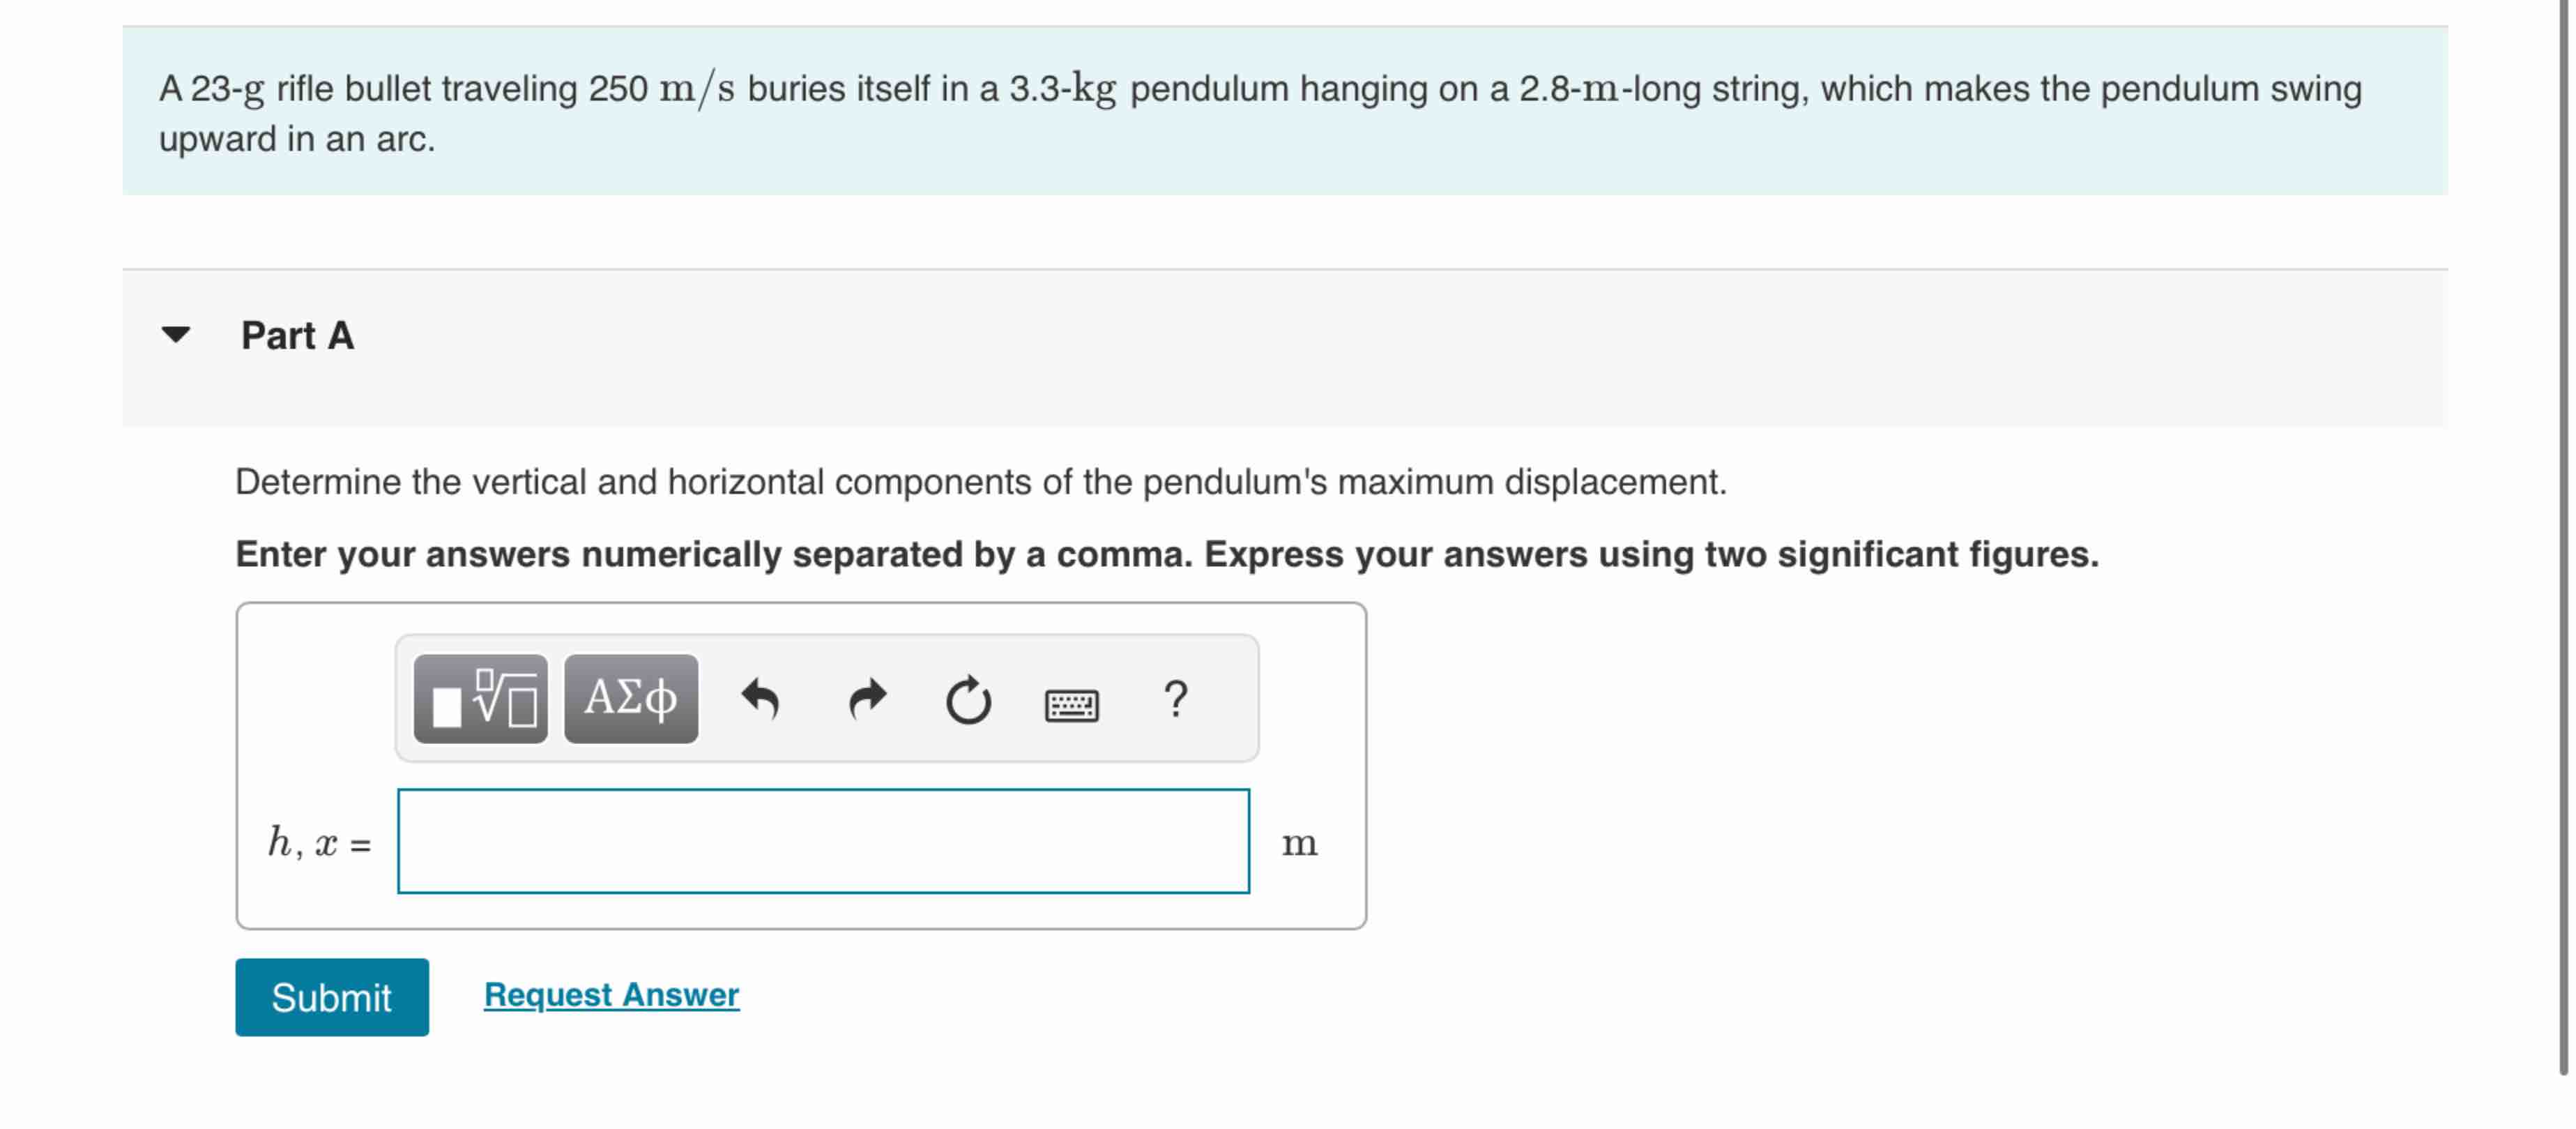The height and width of the screenshot is (1129, 2576).
Task: Click the undo arrow icon
Action: click(760, 699)
